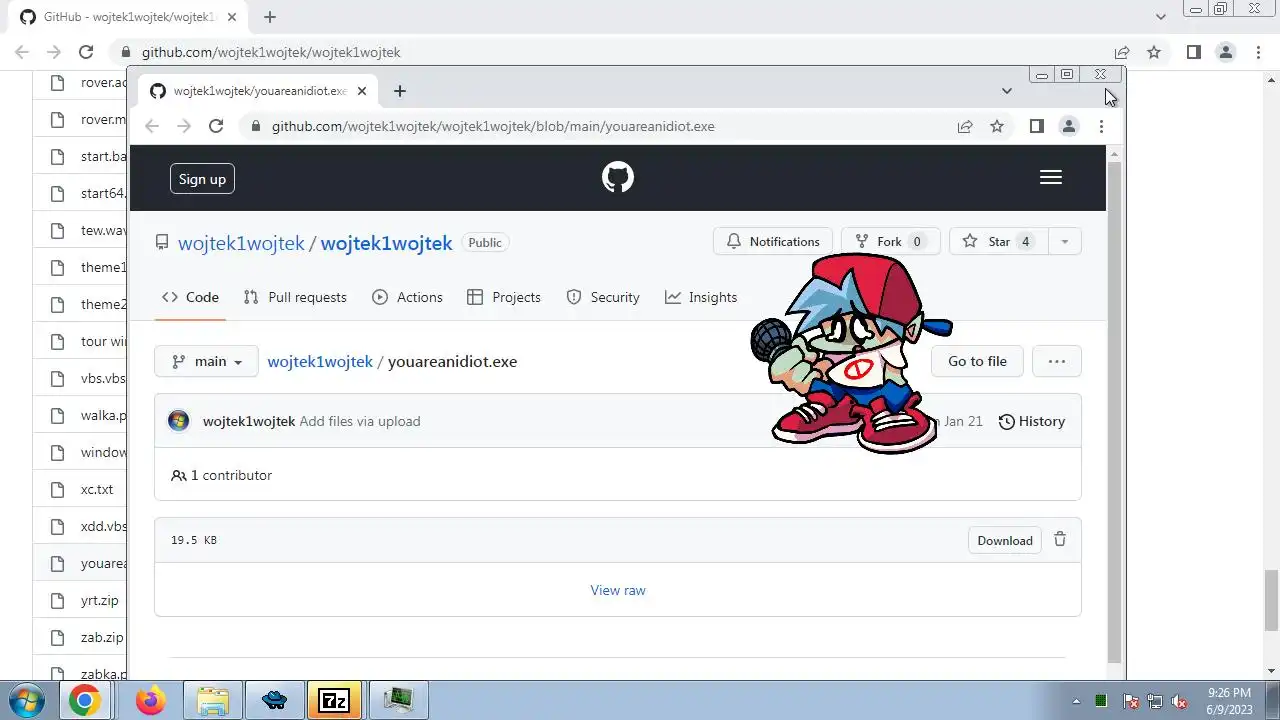Open the Actions tab
Image resolution: width=1280 pixels, height=720 pixels.
[407, 297]
